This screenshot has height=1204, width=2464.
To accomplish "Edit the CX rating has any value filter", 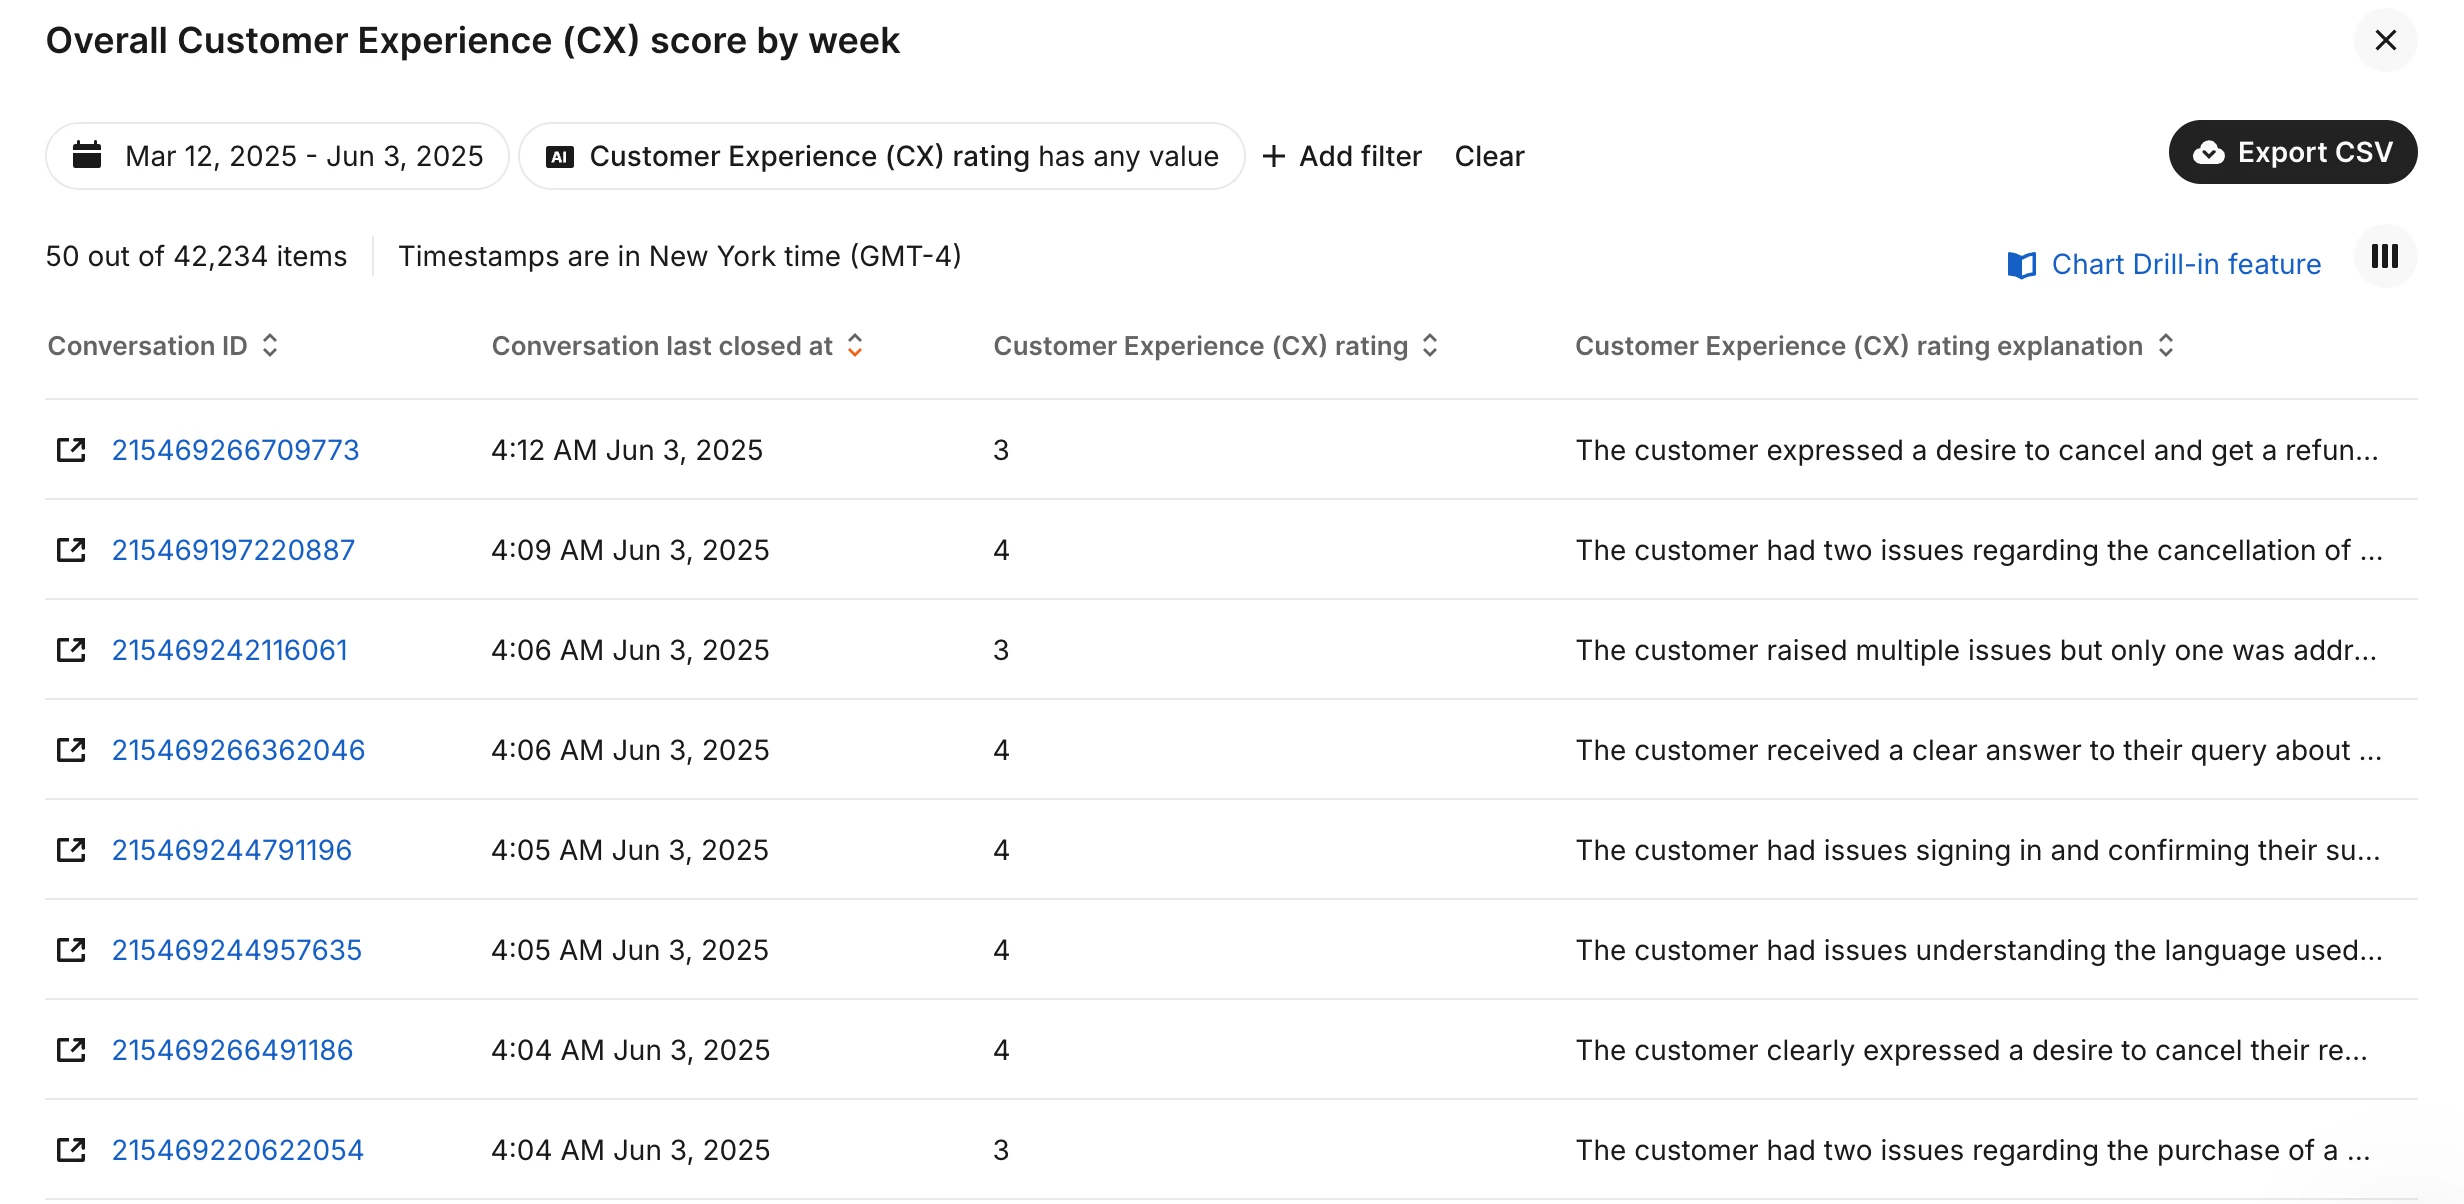I will click(x=881, y=156).
